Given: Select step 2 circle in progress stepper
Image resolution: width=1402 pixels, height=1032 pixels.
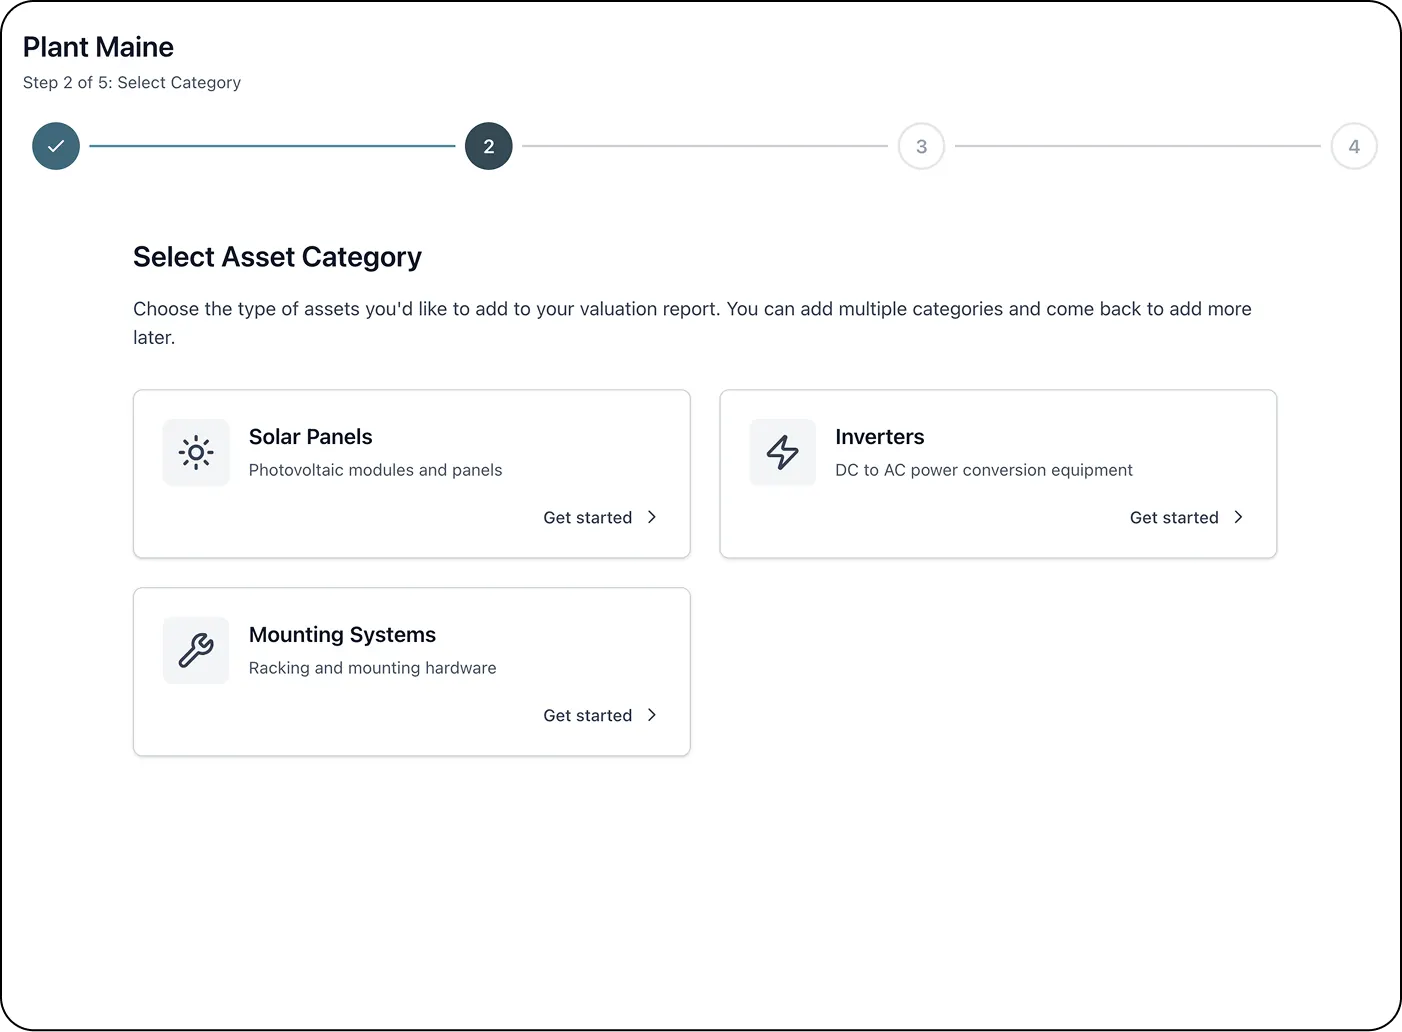Looking at the screenshot, I should (x=489, y=146).
